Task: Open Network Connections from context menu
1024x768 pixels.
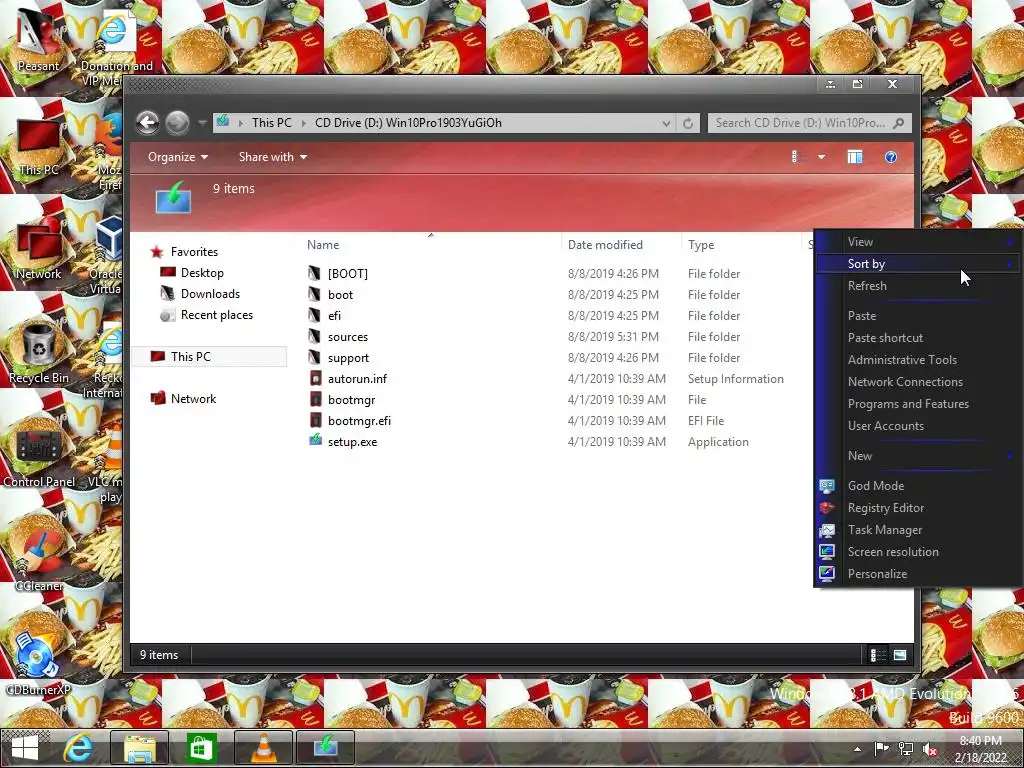Action: point(918,382)
